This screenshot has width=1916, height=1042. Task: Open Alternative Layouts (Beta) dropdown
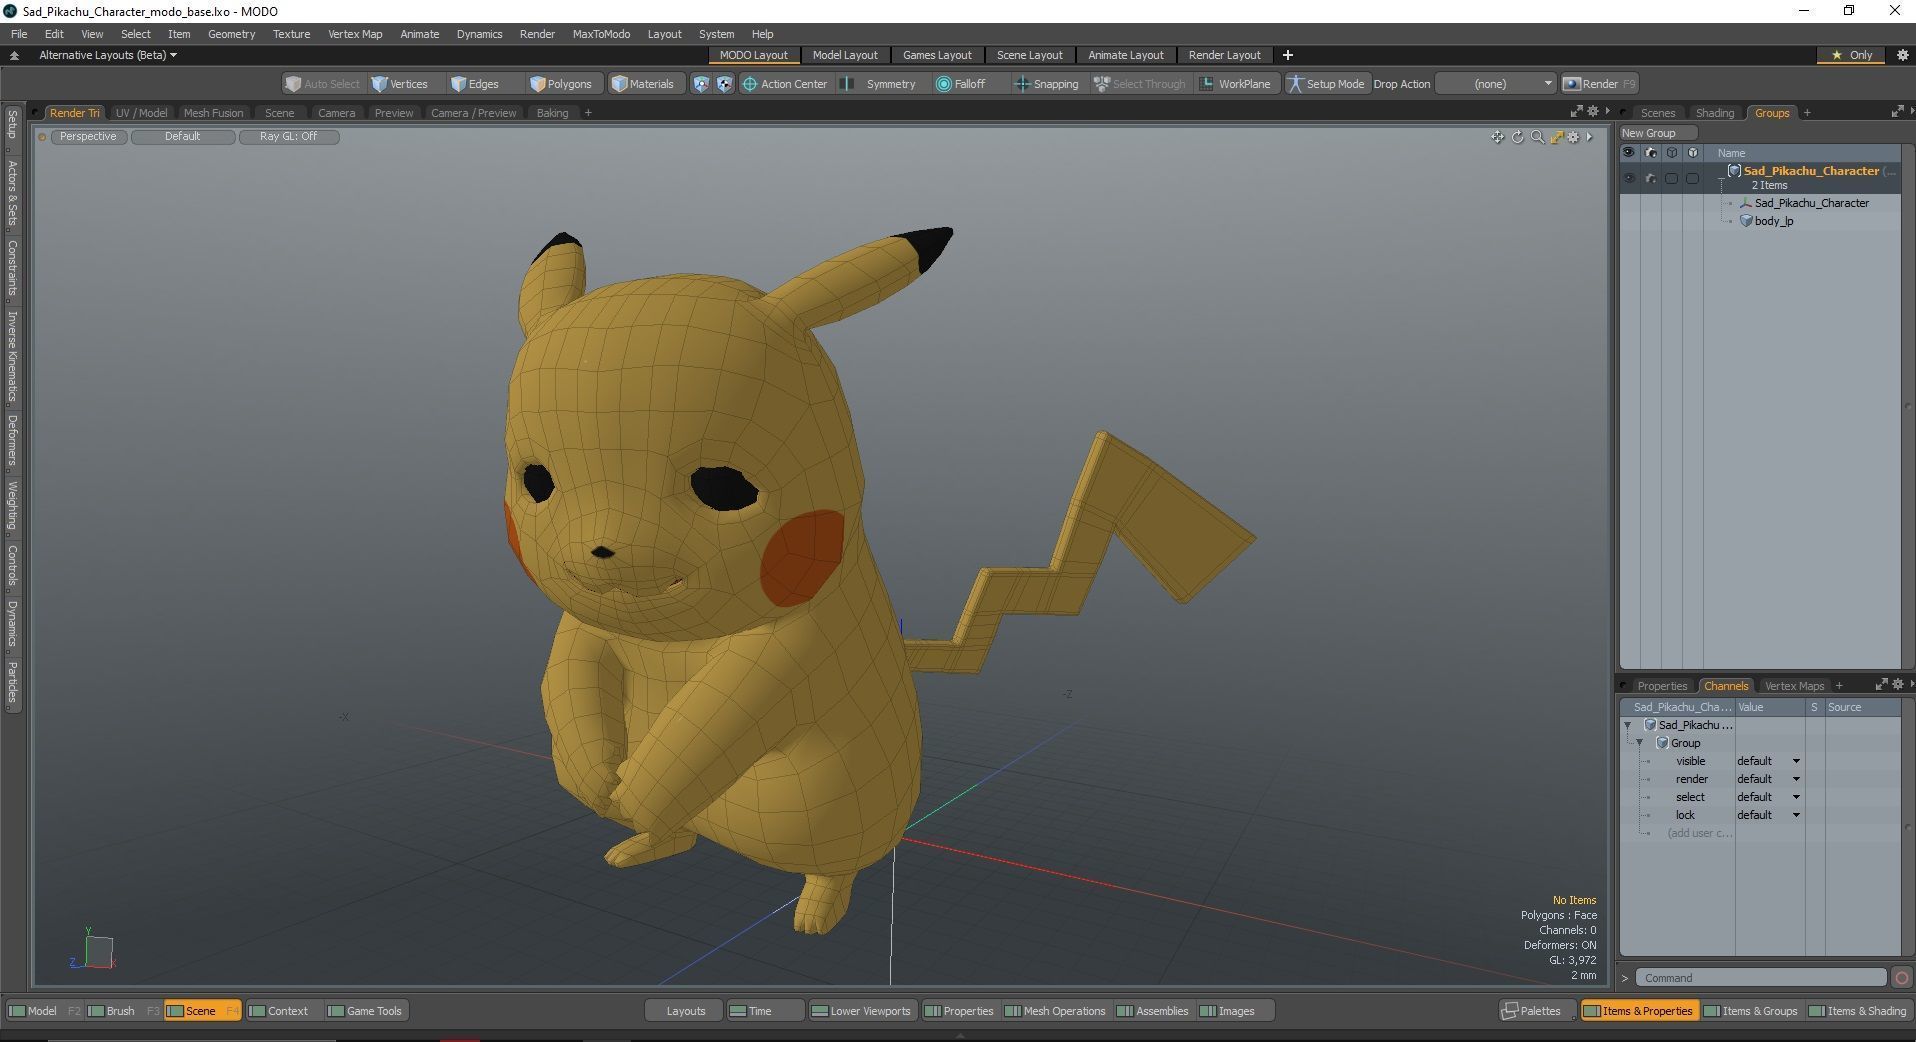107,55
